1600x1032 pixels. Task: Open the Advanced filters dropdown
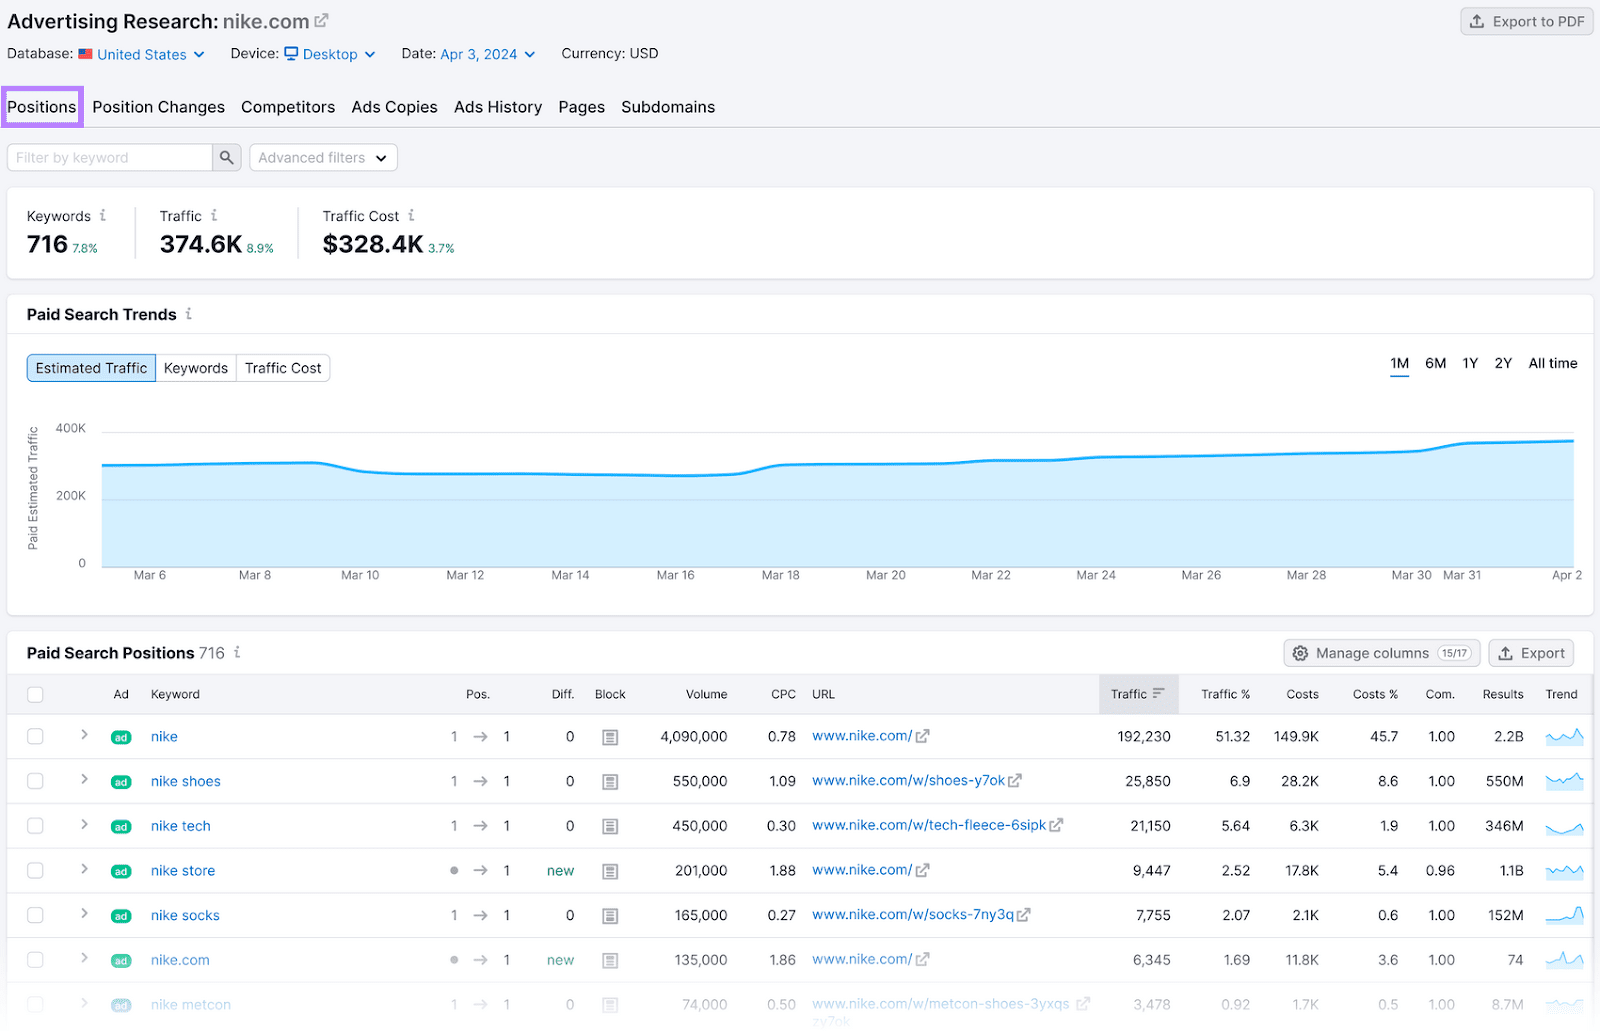(322, 157)
